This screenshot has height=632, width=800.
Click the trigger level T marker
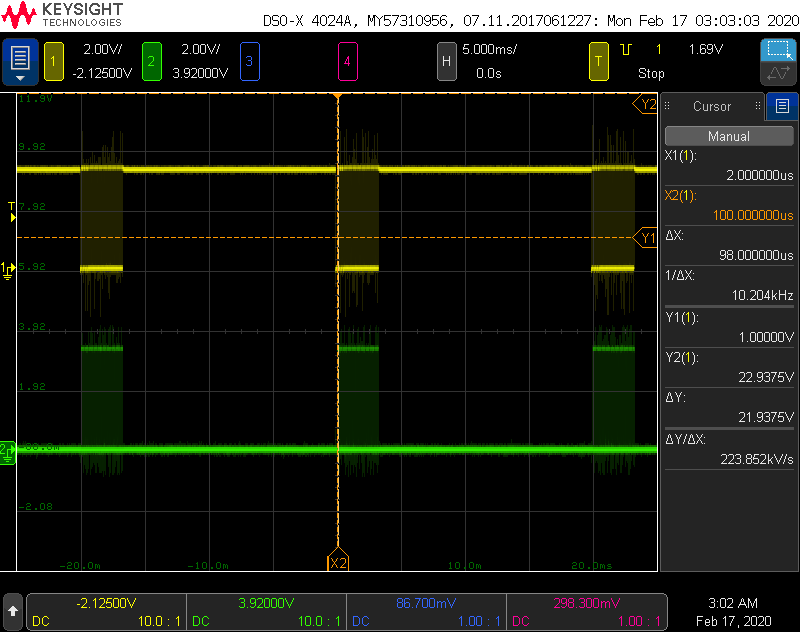tap(12, 212)
